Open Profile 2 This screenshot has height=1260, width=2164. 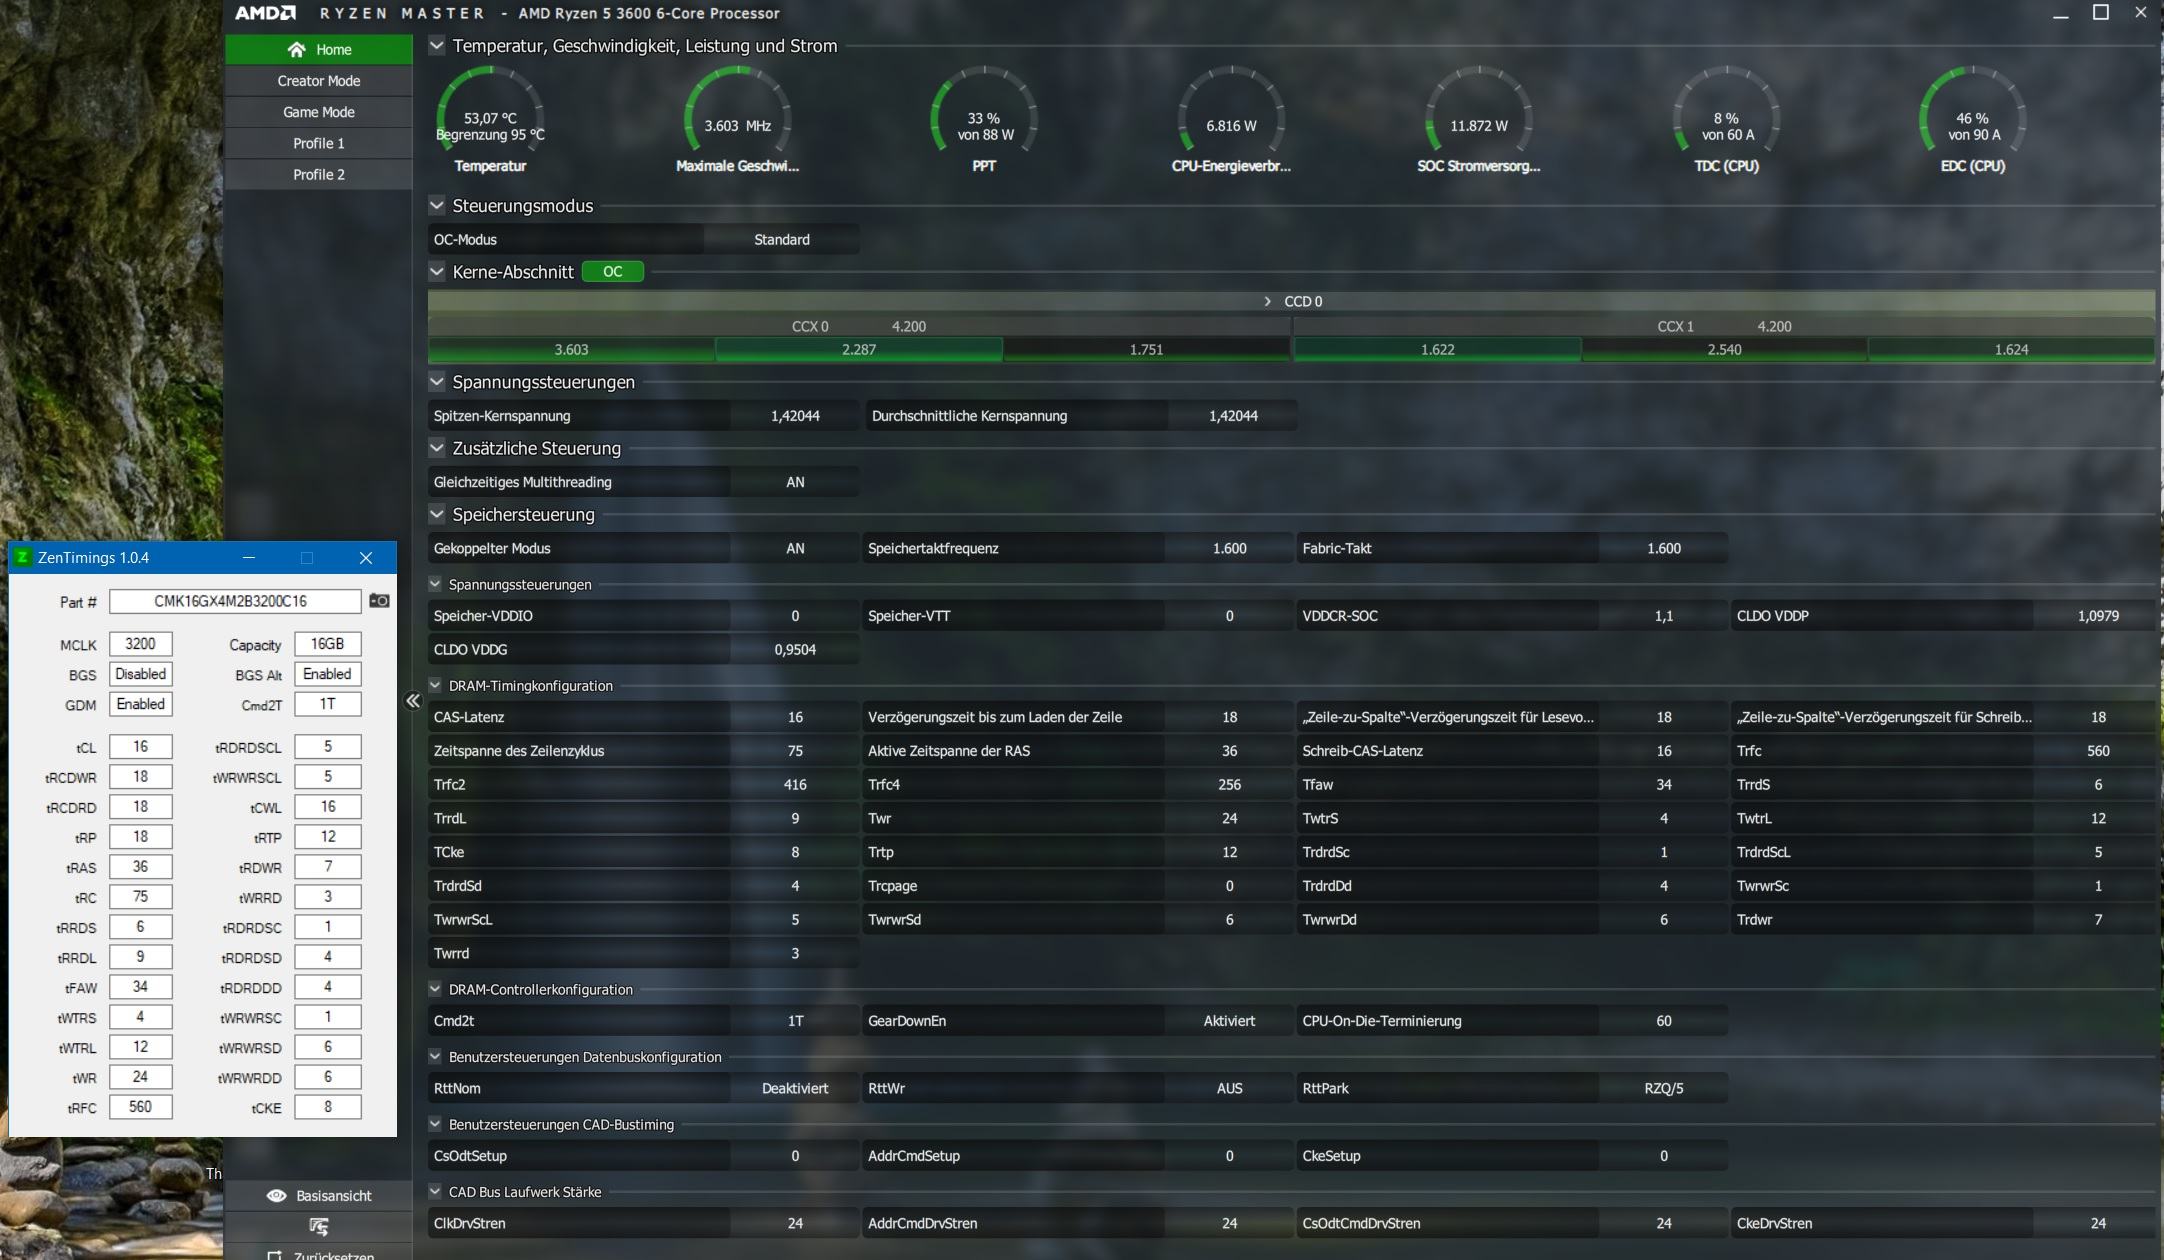coord(319,174)
